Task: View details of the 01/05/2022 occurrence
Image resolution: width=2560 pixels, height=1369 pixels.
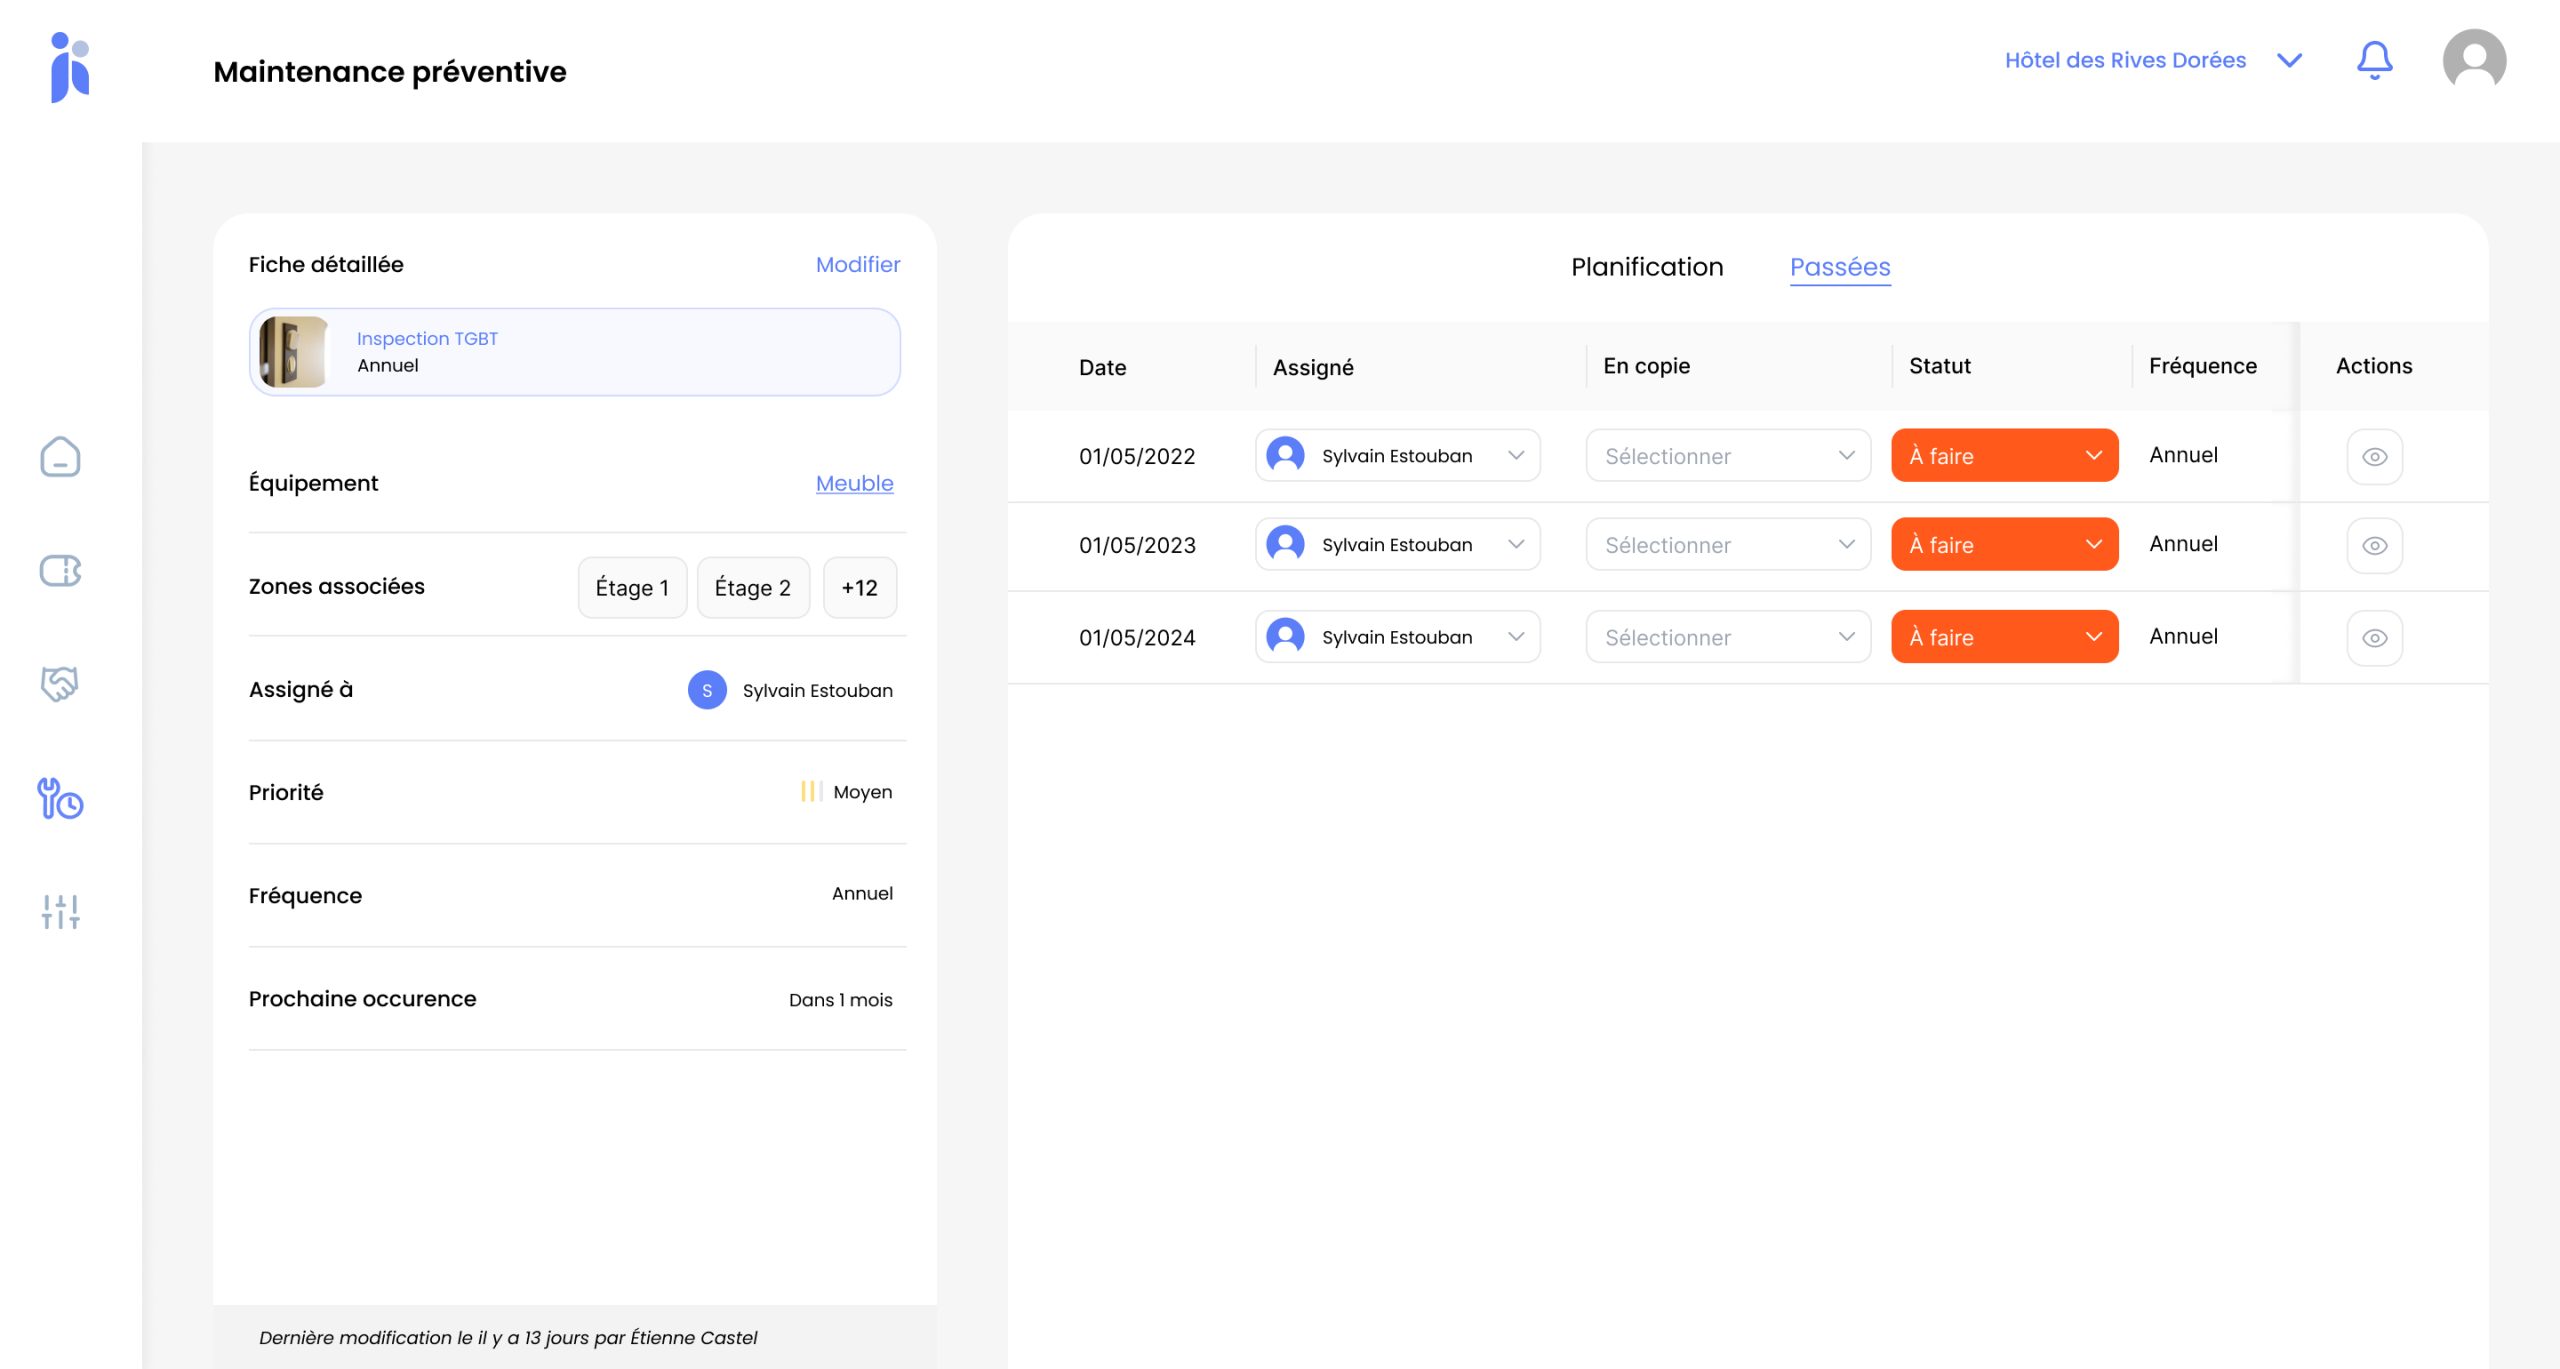Action: (2374, 457)
